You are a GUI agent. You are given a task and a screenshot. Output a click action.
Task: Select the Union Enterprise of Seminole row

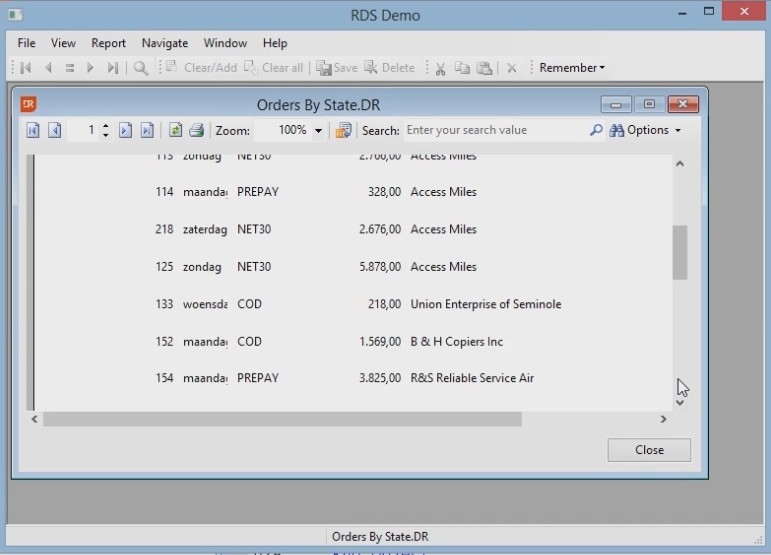point(485,304)
